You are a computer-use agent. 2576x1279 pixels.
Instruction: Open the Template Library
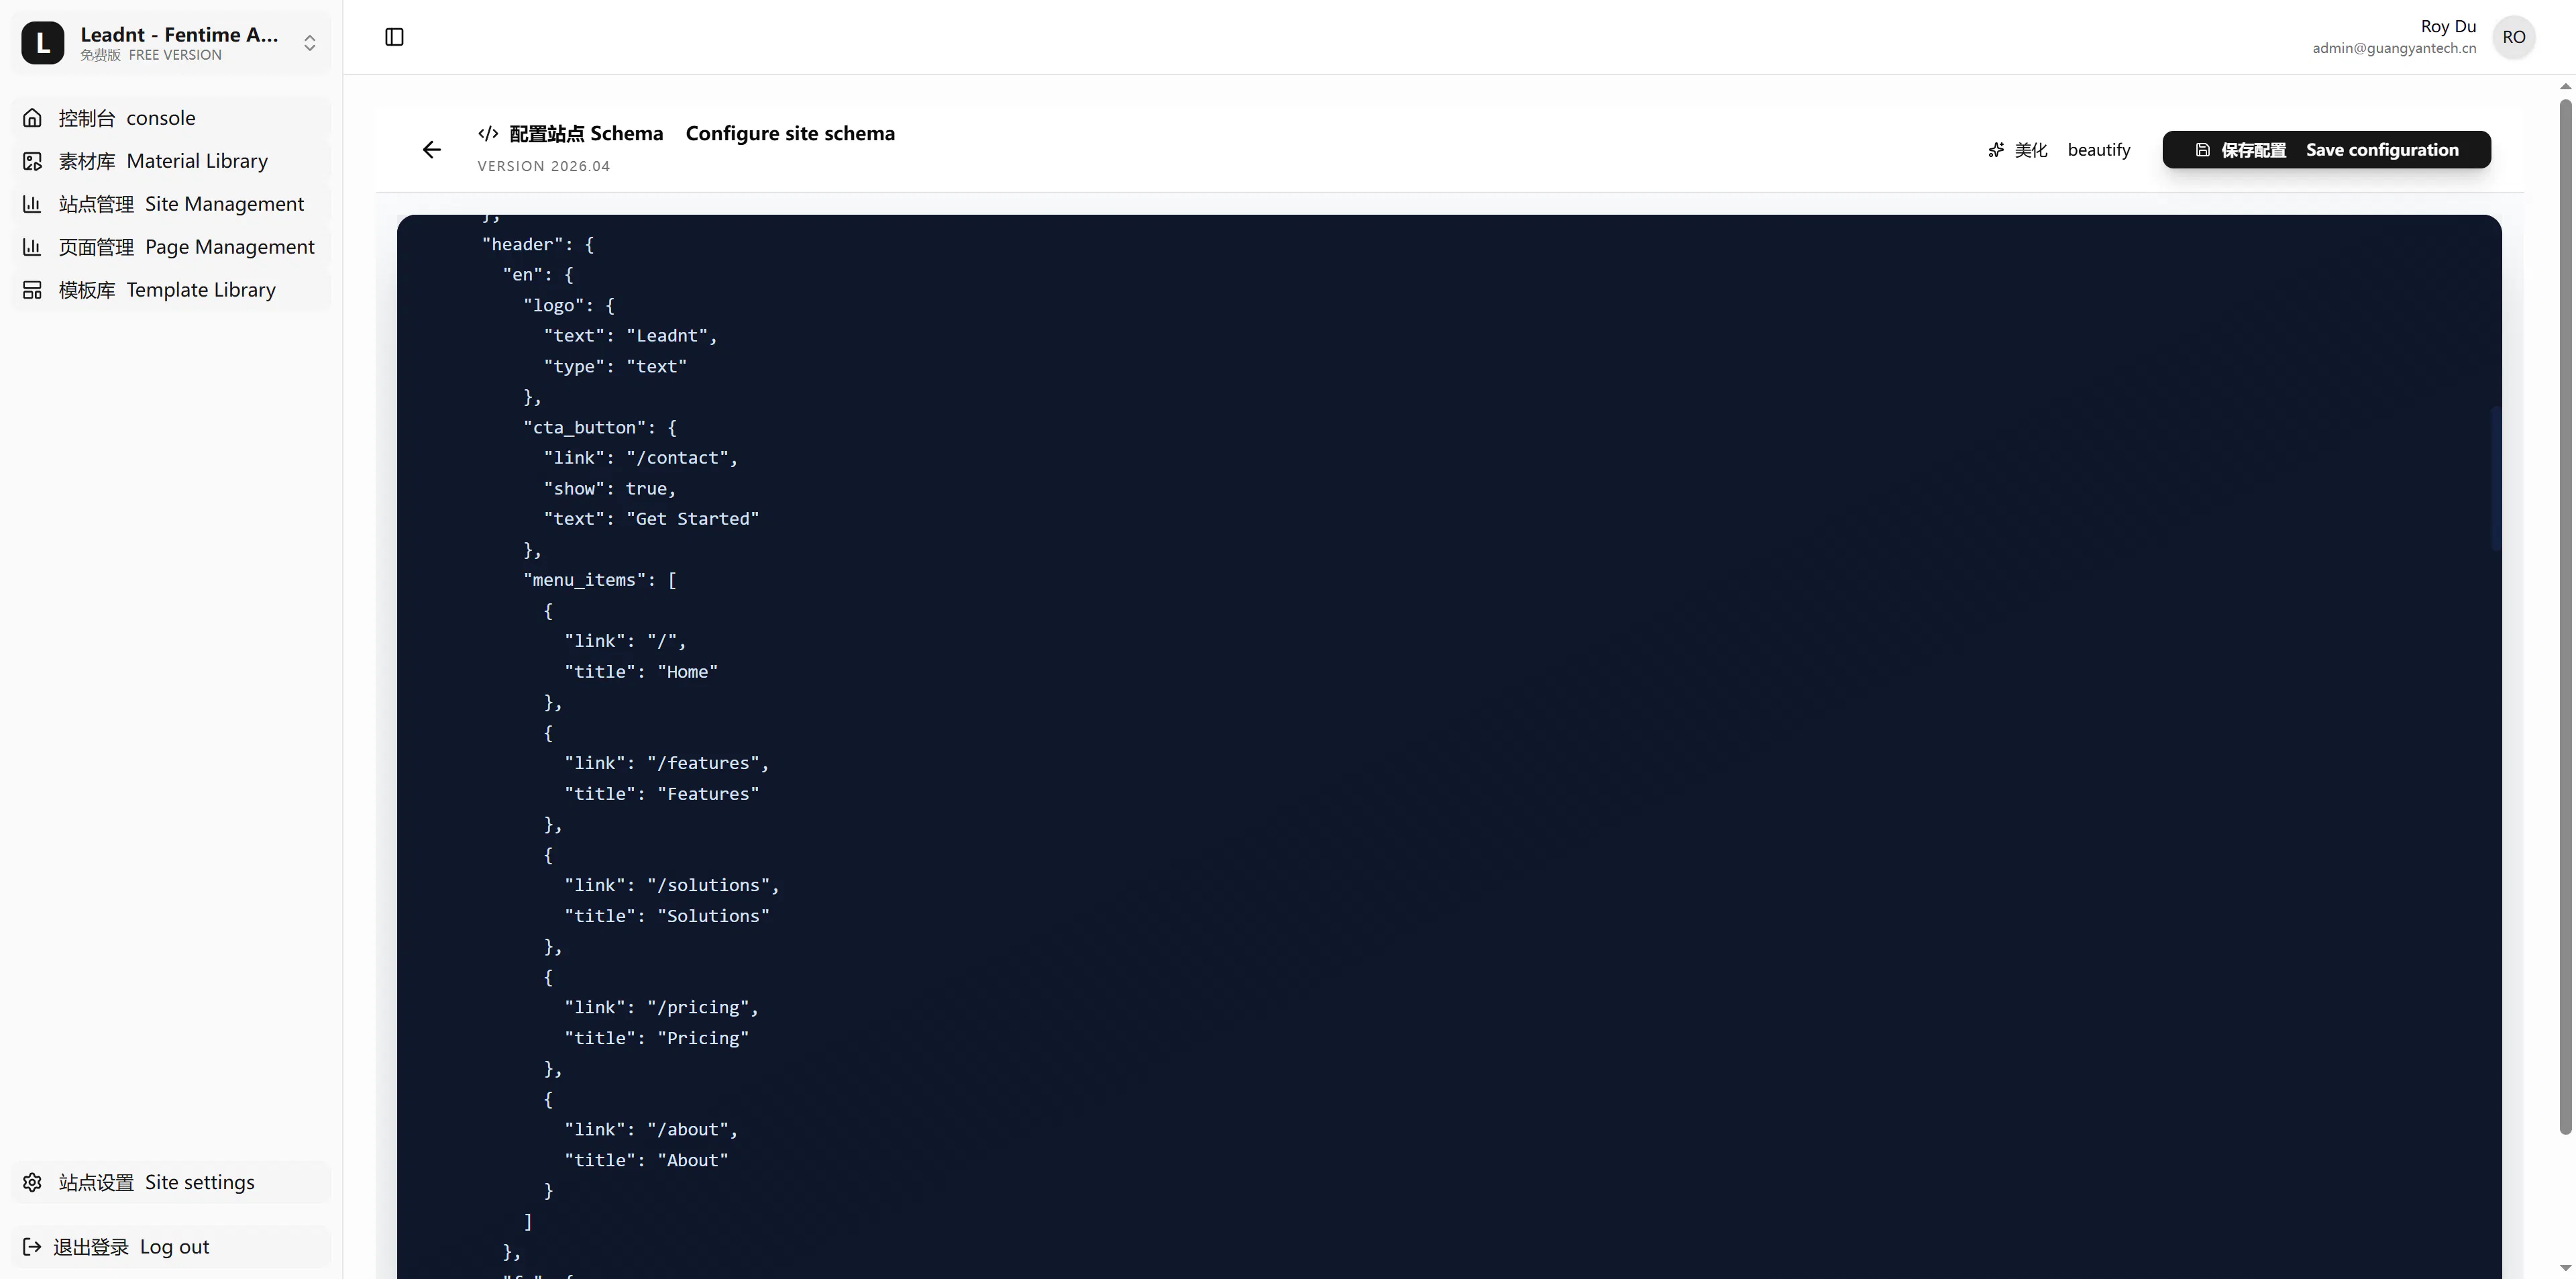tap(171, 290)
